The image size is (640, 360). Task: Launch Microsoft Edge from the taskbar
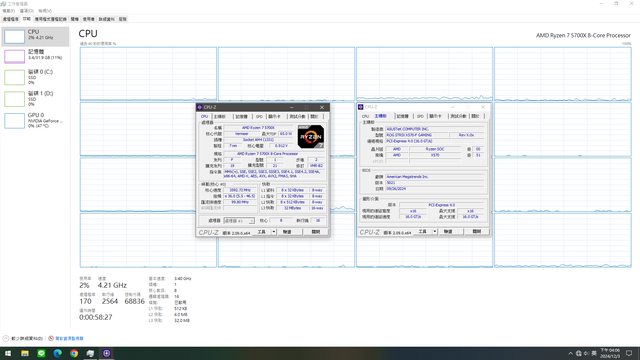(x=58, y=353)
